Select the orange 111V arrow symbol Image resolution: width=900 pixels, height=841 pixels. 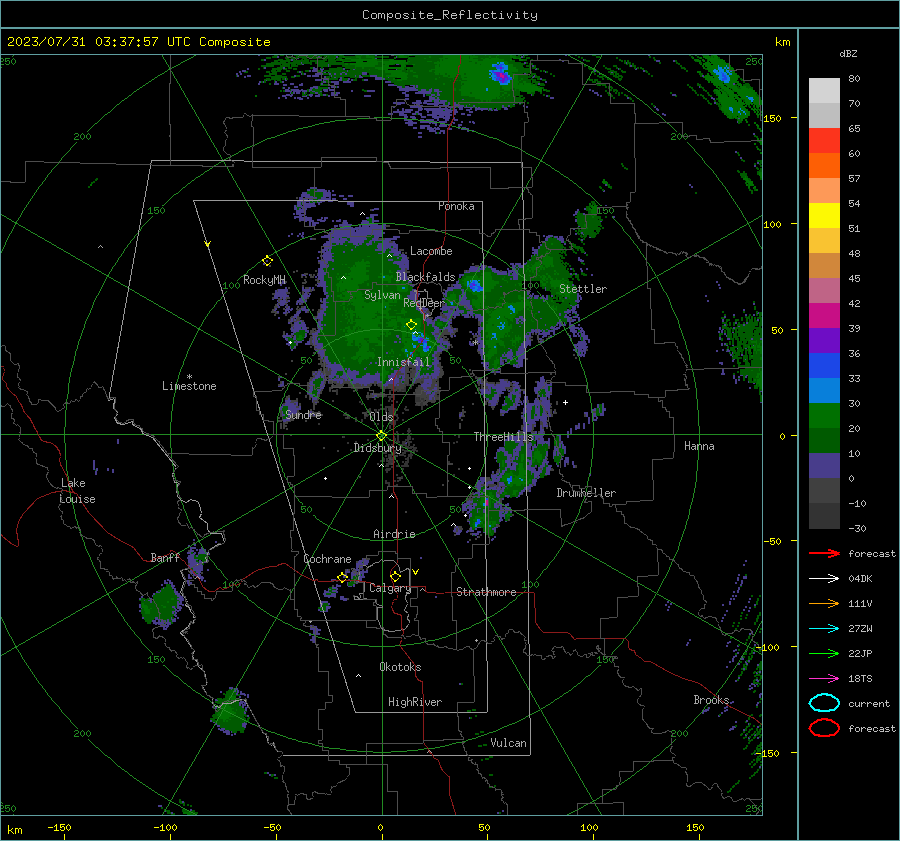824,603
